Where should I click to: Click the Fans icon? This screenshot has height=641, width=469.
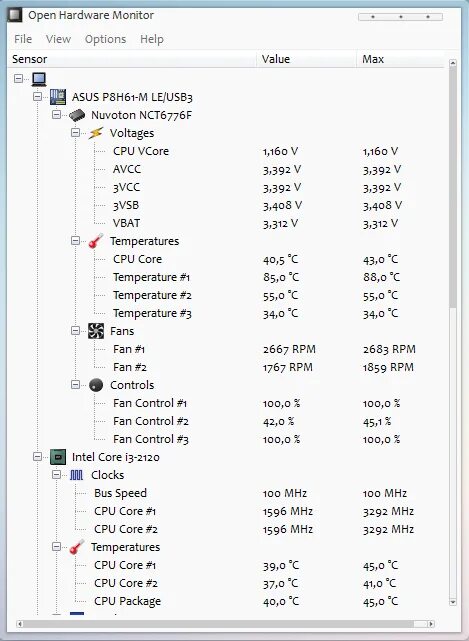pyautogui.click(x=96, y=331)
